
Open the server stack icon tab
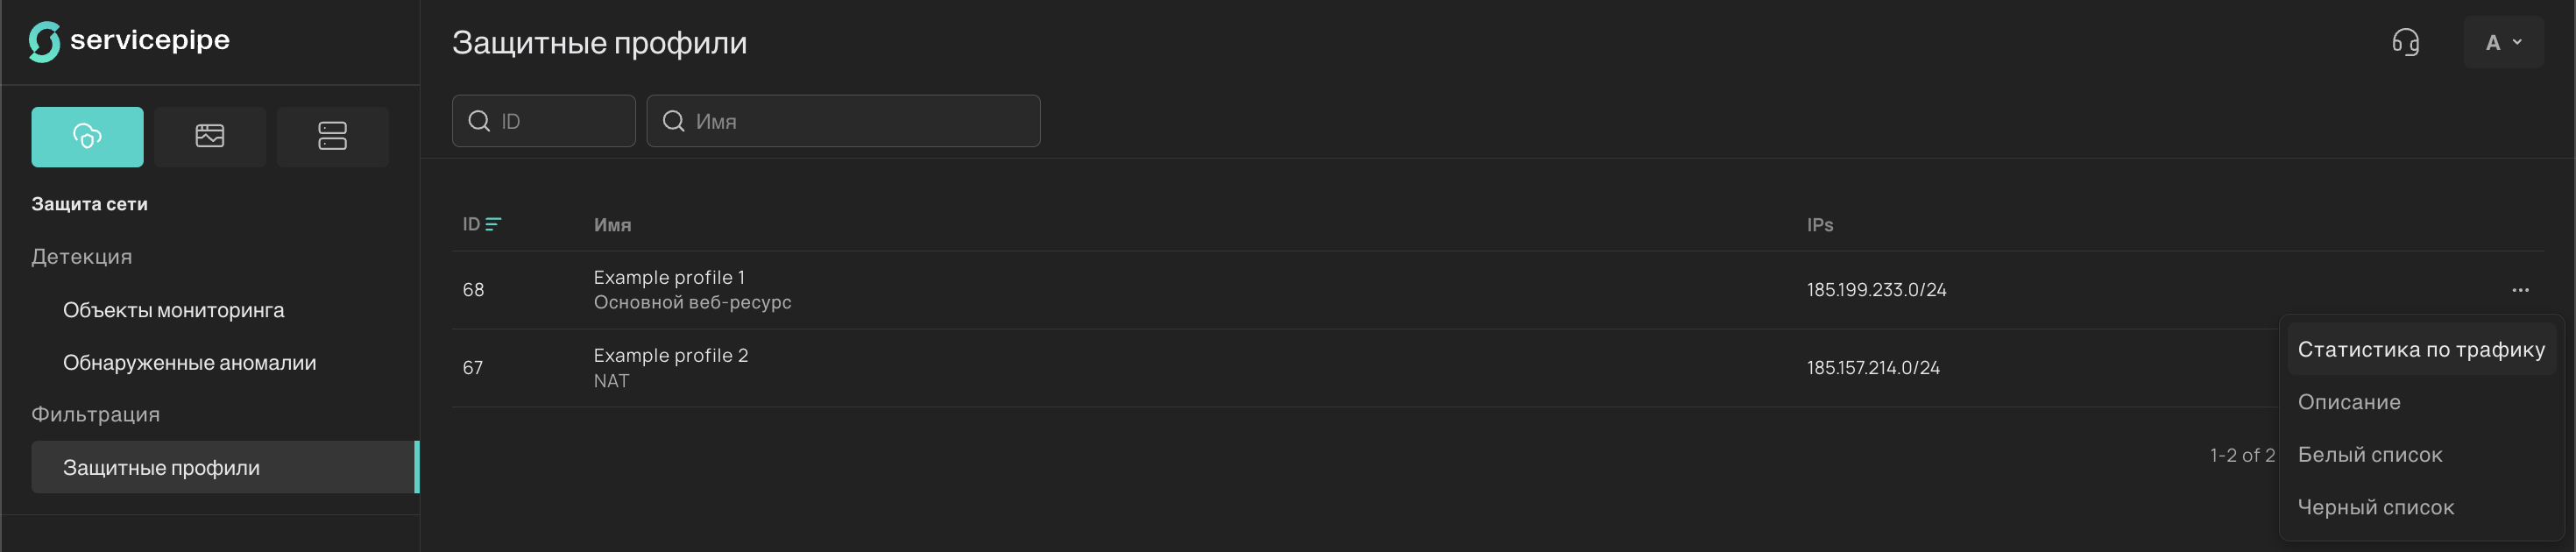coord(332,136)
